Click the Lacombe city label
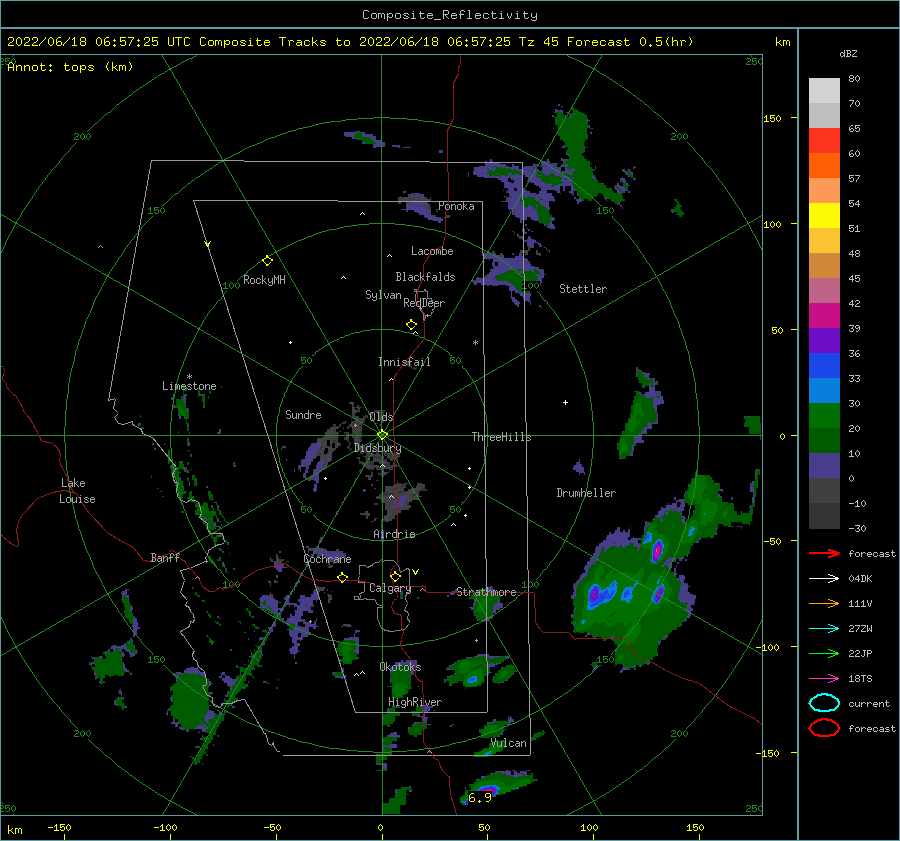This screenshot has width=900, height=841. pyautogui.click(x=432, y=251)
